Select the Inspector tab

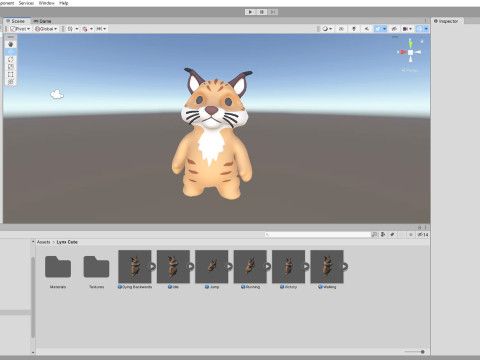click(446, 21)
